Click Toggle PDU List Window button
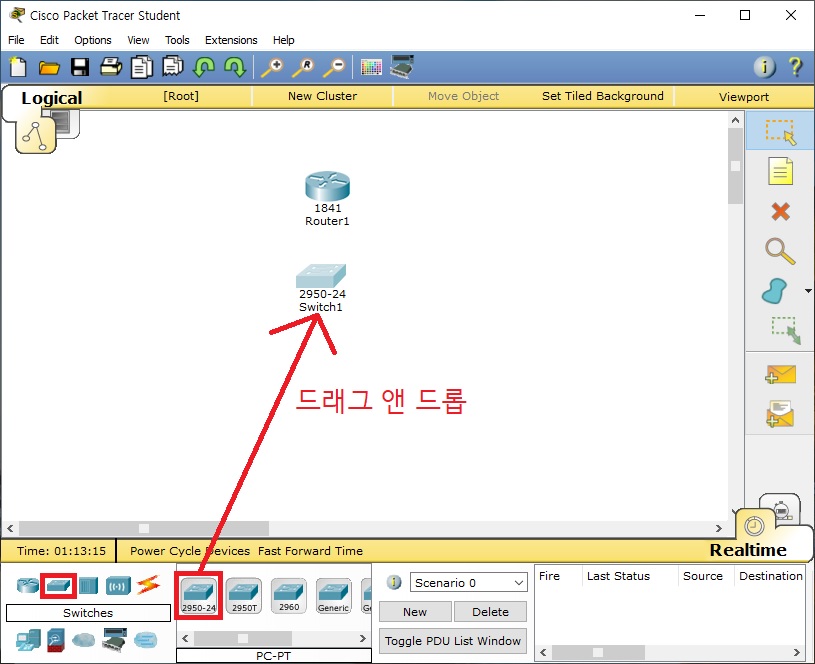 pyautogui.click(x=453, y=641)
